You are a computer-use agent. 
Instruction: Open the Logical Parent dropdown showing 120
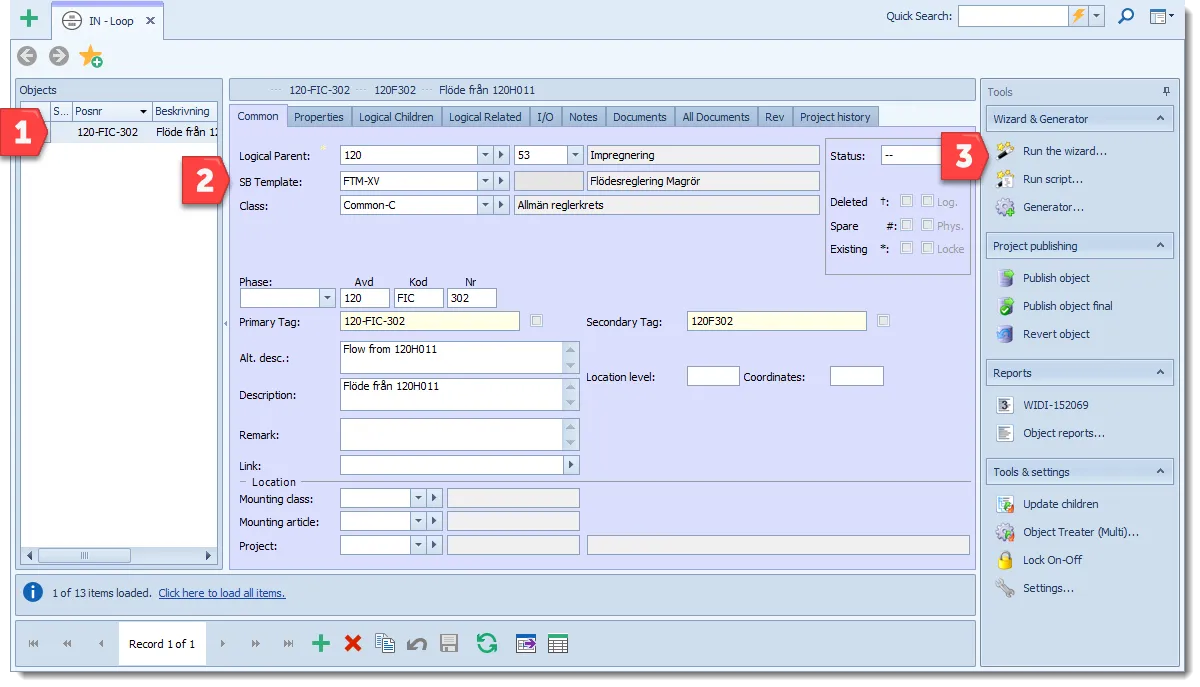485,155
